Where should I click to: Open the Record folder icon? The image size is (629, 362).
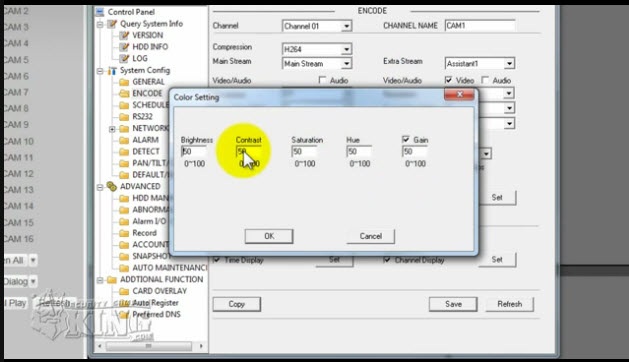pos(124,233)
